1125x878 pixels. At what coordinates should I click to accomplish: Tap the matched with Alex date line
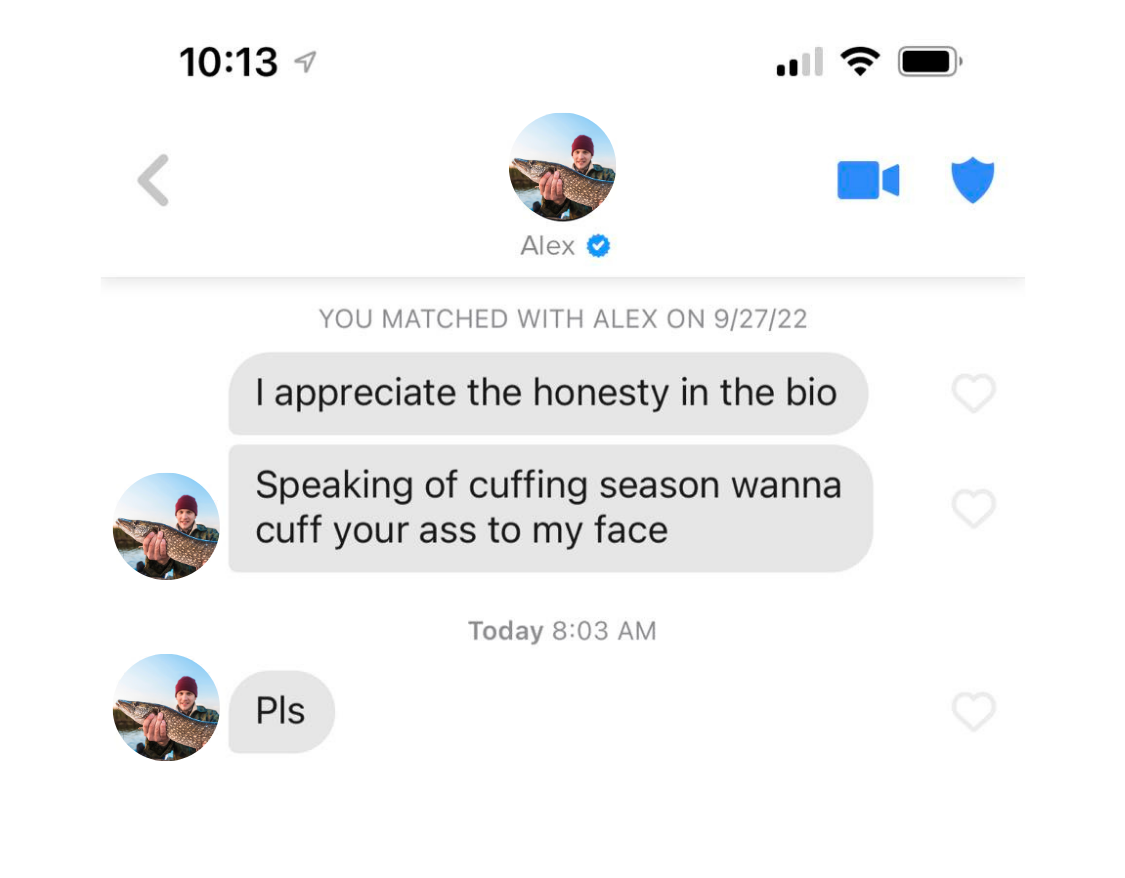[563, 318]
